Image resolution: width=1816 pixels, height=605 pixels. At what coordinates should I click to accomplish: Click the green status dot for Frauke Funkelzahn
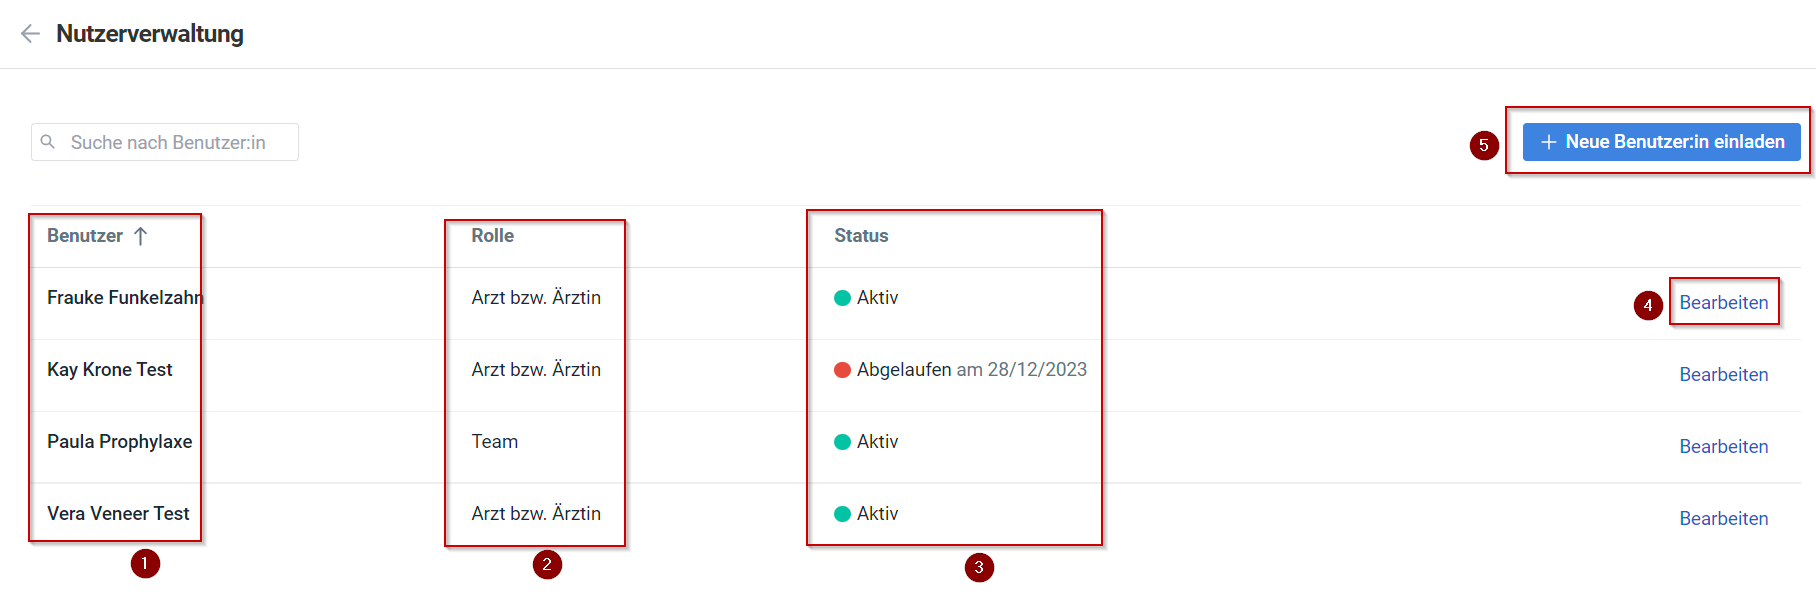842,298
